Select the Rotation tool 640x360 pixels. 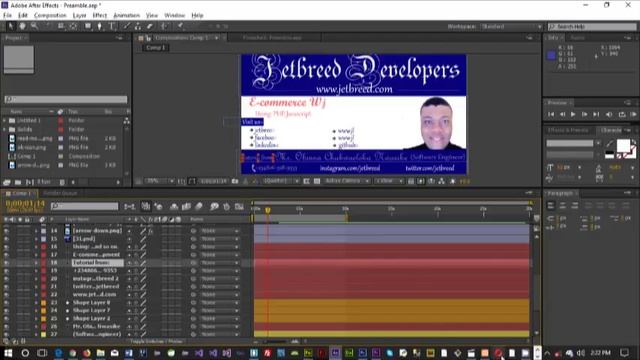point(48,26)
